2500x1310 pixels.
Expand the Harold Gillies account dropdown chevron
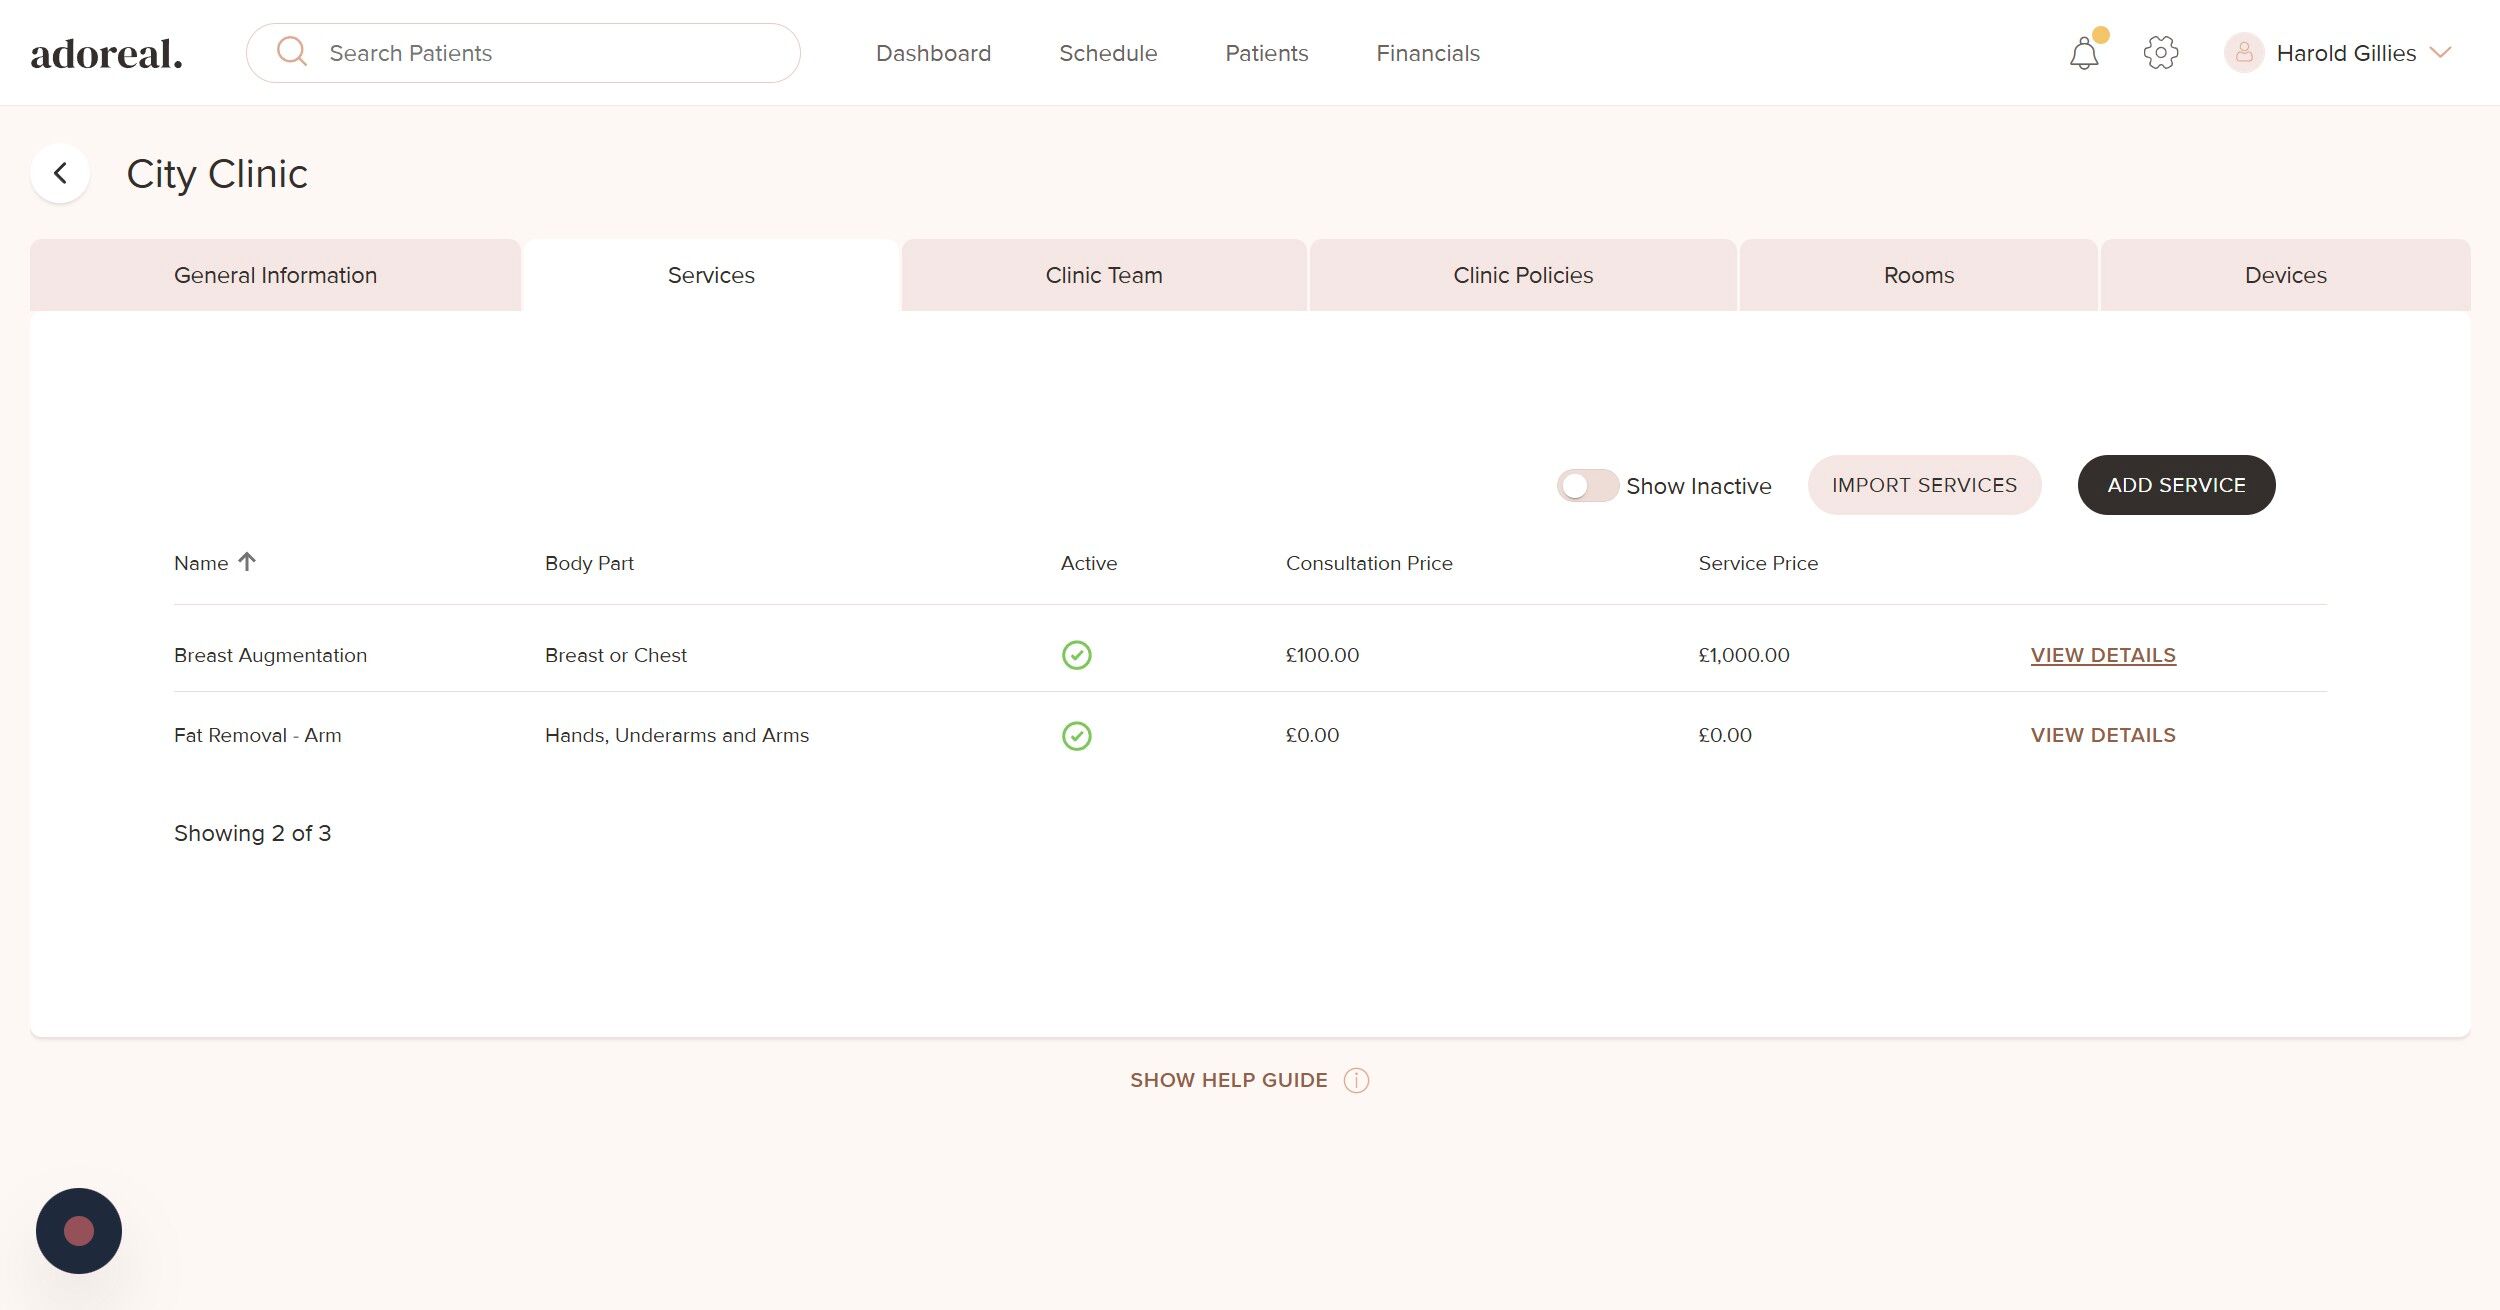coord(2440,53)
